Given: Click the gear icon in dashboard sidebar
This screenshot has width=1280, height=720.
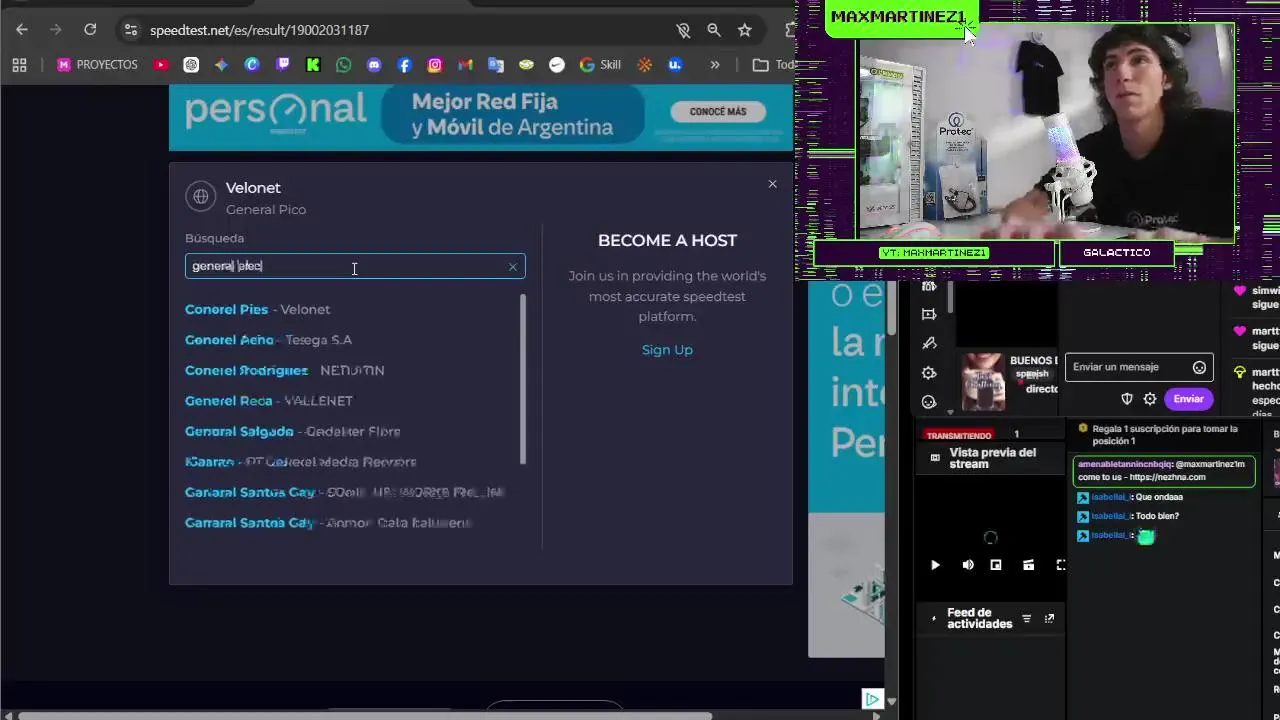Looking at the screenshot, I should click(929, 373).
